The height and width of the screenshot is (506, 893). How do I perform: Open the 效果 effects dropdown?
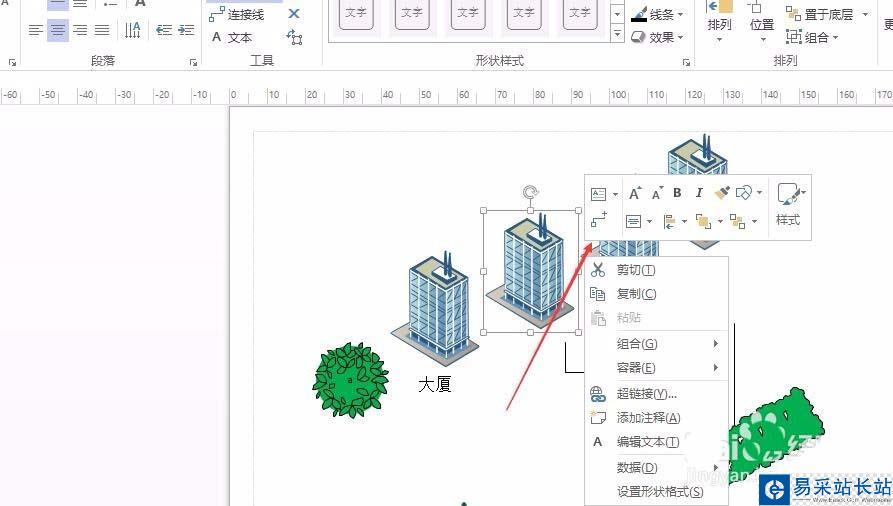tap(657, 38)
